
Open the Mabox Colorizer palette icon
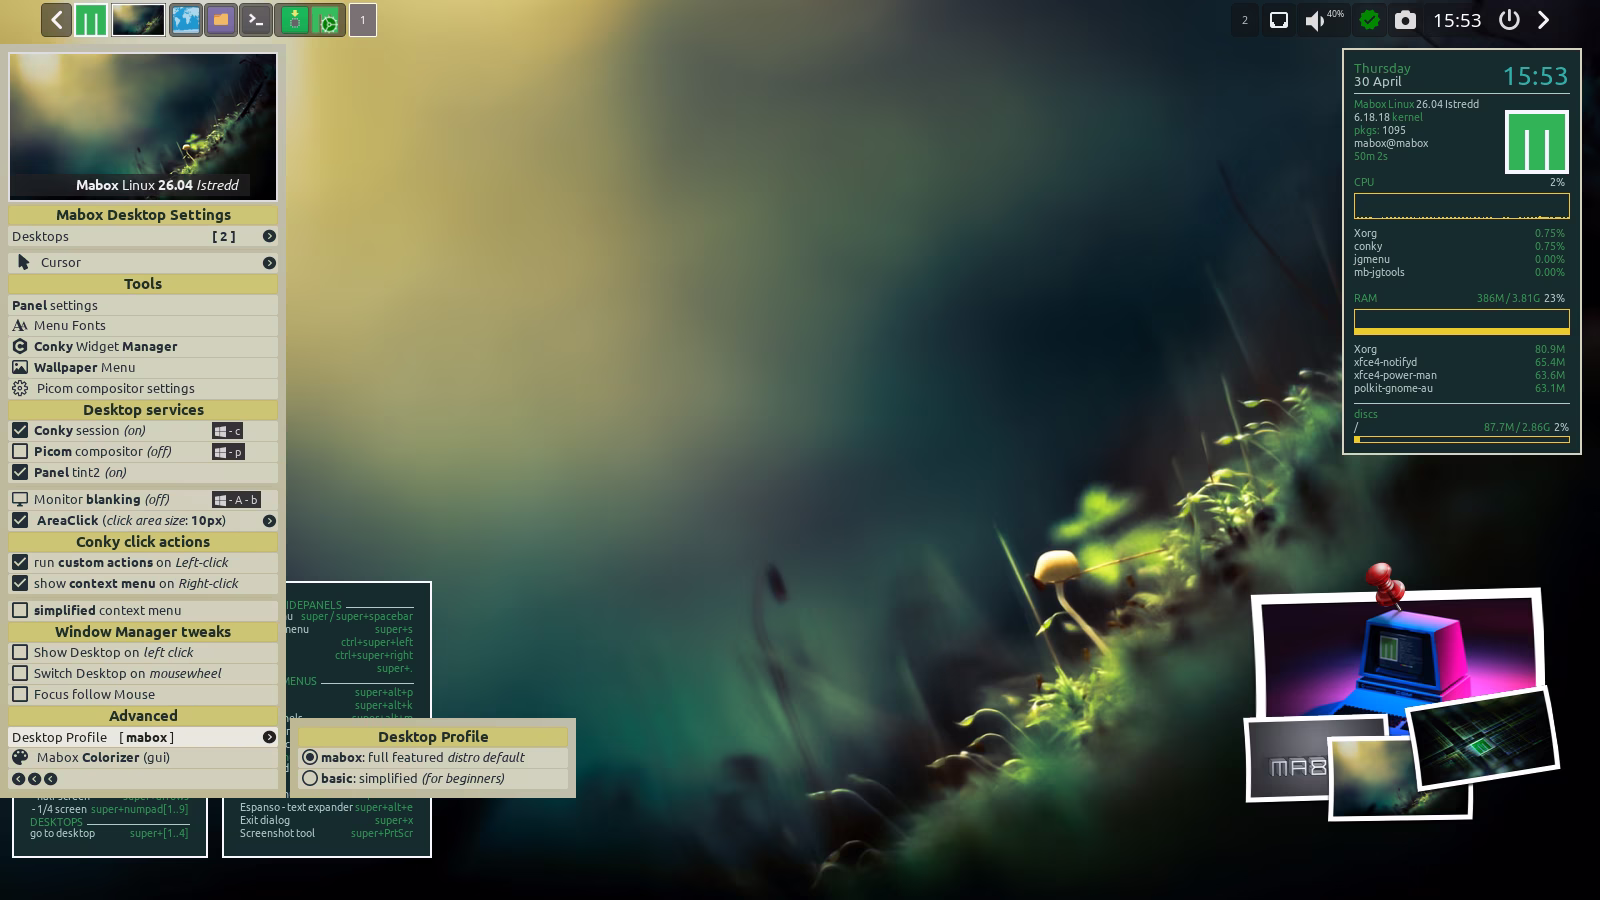coord(20,757)
